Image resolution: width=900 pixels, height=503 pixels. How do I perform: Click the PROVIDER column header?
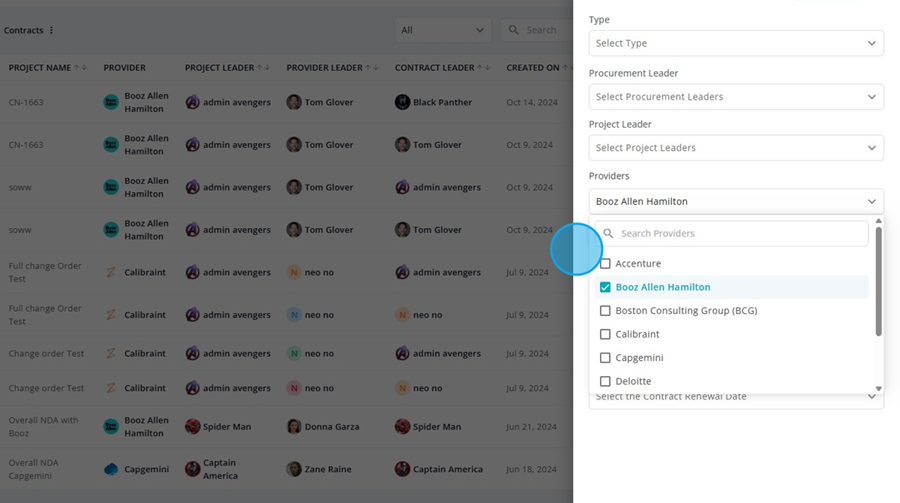pos(125,68)
